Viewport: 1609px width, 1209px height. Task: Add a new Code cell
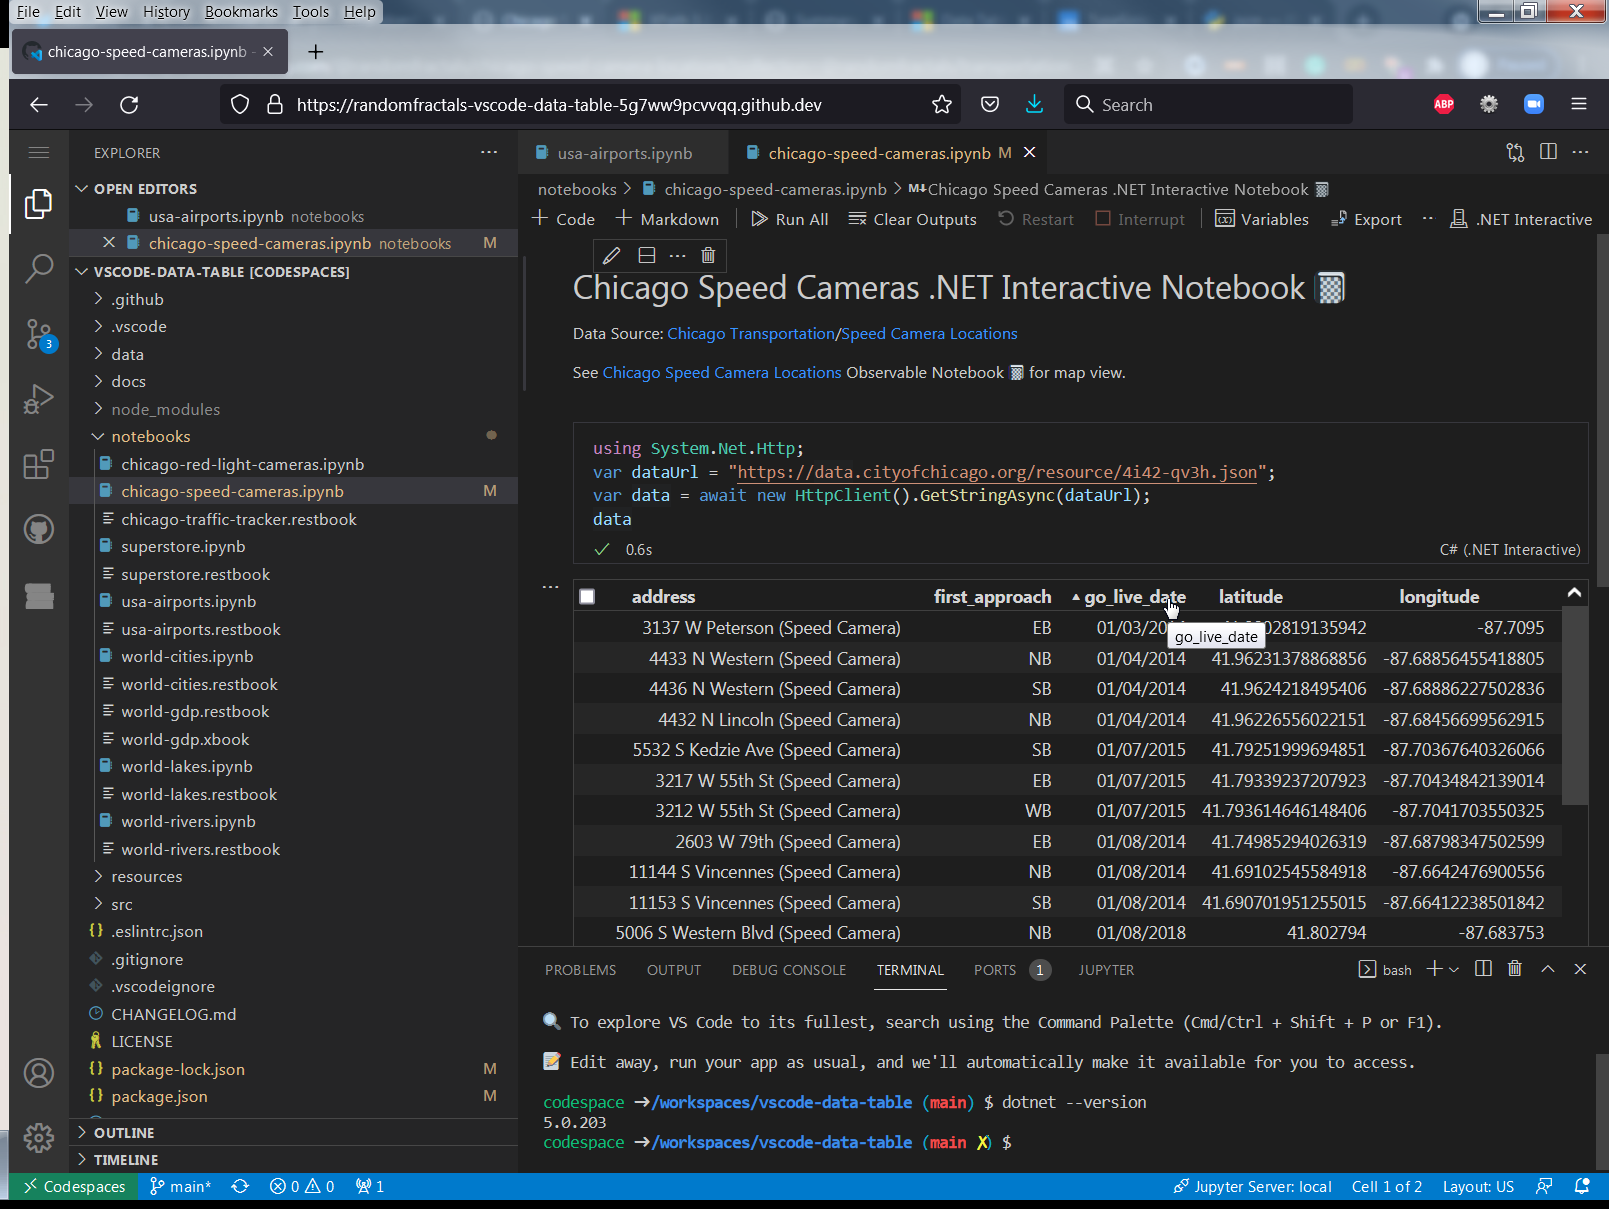coord(563,219)
